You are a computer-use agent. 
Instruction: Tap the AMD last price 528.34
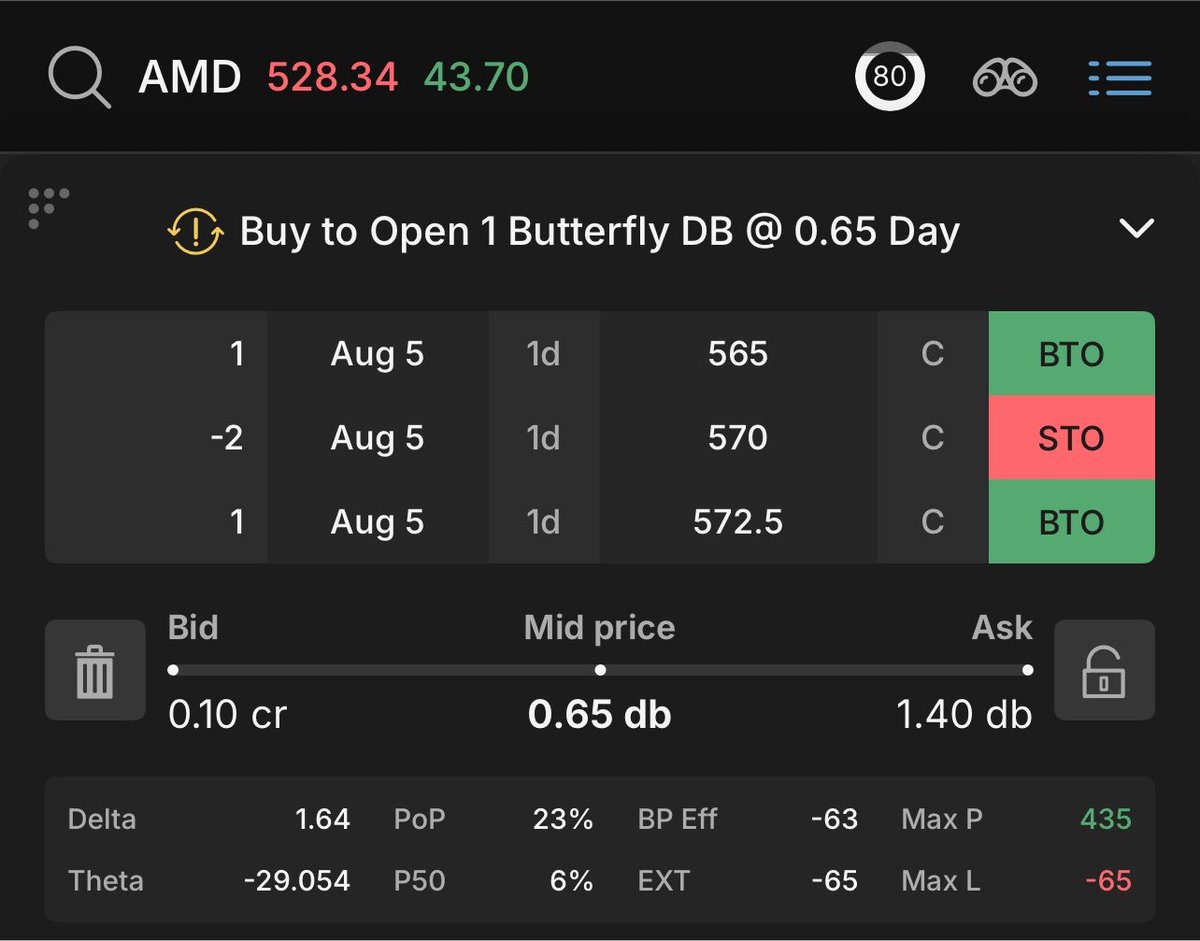click(332, 77)
